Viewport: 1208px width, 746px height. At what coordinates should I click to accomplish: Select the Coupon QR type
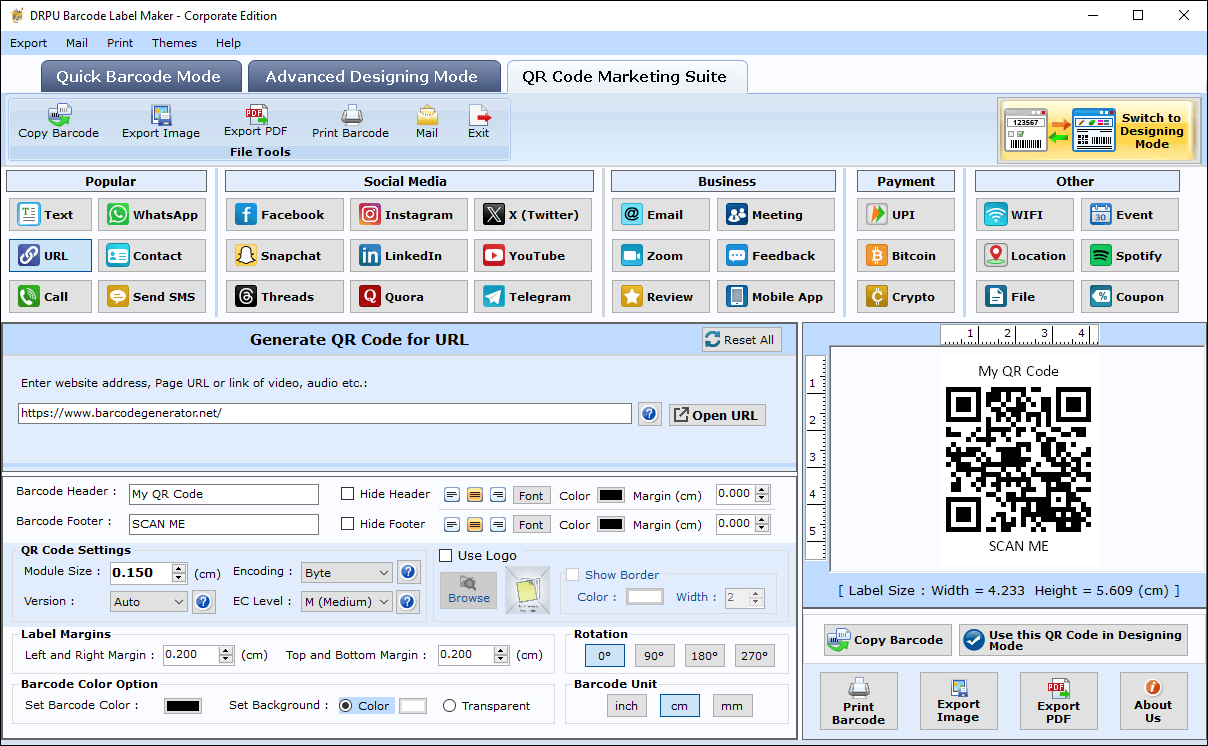pos(1130,297)
